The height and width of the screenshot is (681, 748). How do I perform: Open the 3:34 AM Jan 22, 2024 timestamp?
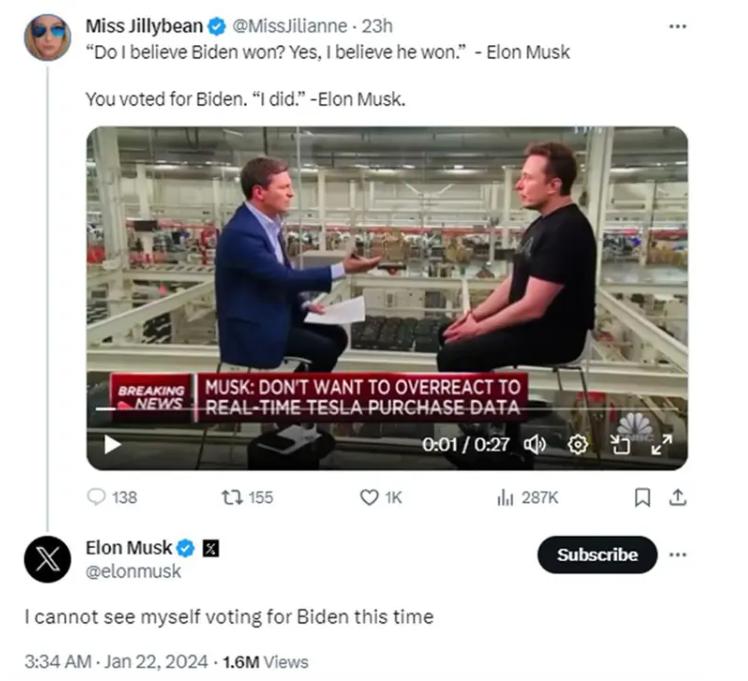pos(117,661)
